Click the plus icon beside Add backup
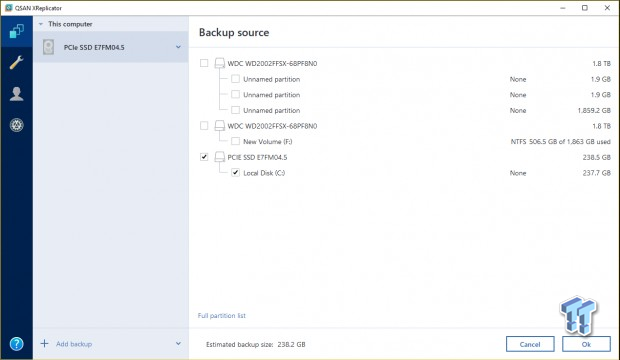 click(x=44, y=343)
